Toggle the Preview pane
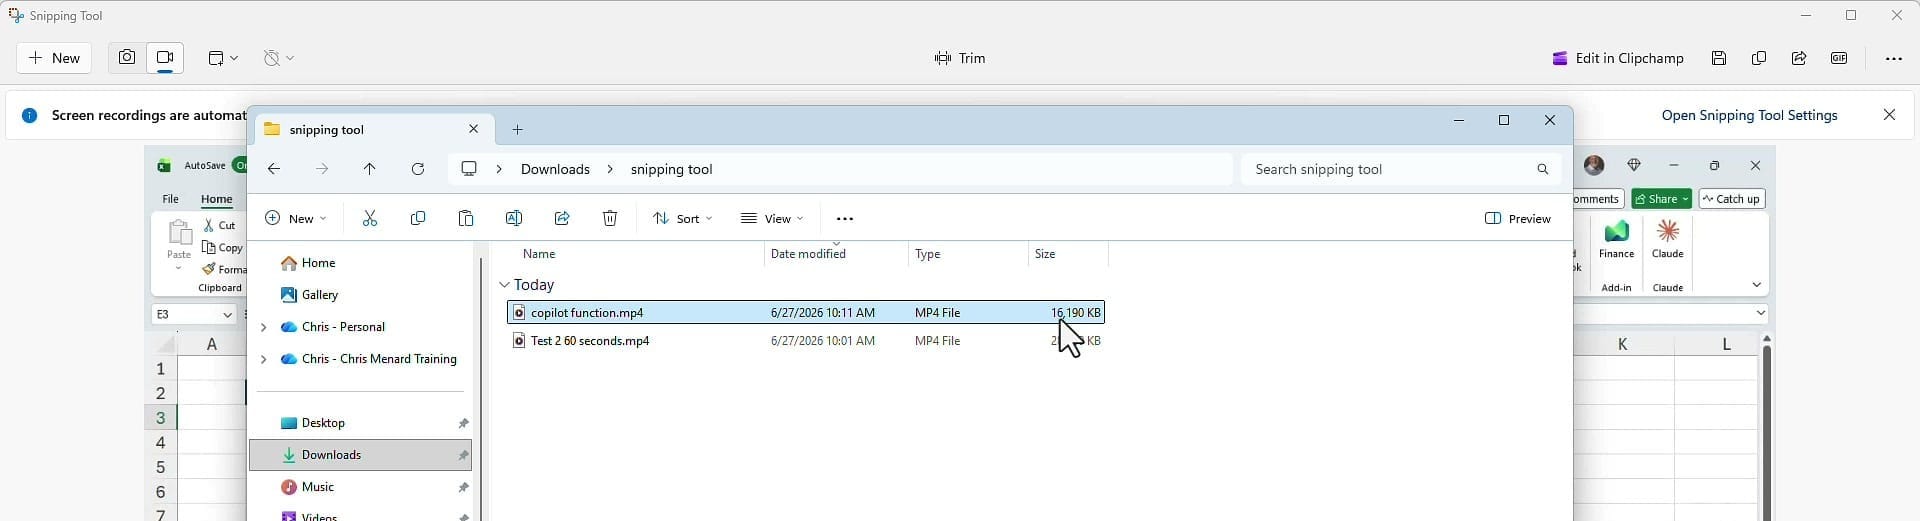This screenshot has width=1920, height=521. [x=1518, y=218]
